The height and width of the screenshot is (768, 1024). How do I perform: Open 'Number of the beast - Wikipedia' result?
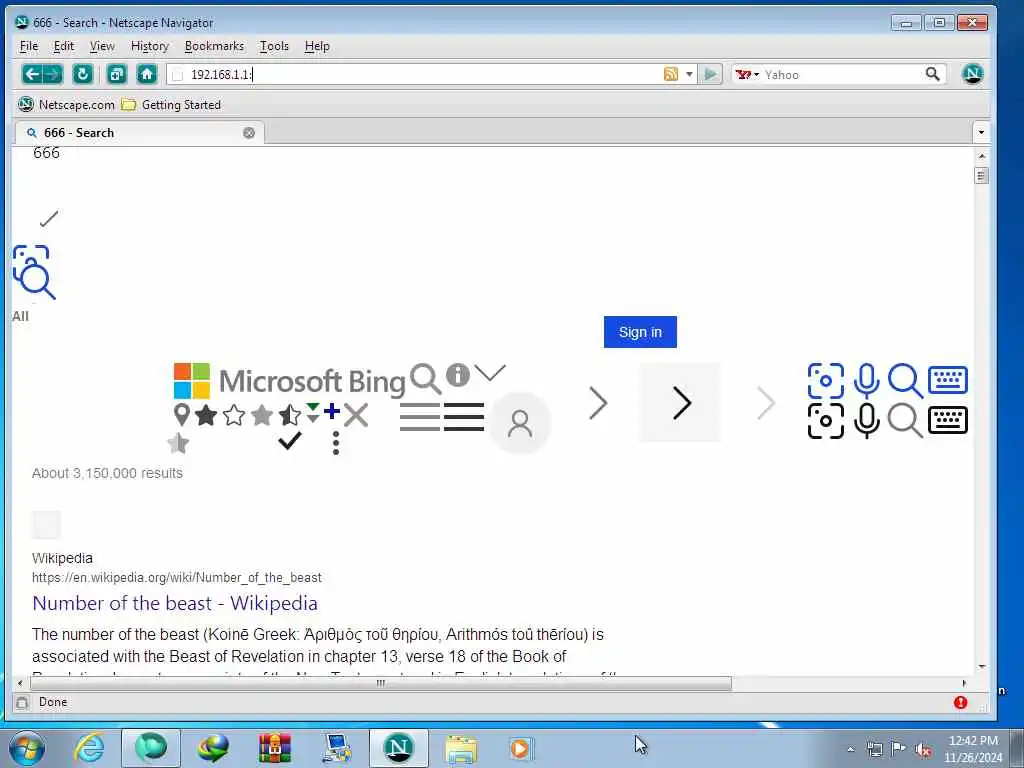175,603
